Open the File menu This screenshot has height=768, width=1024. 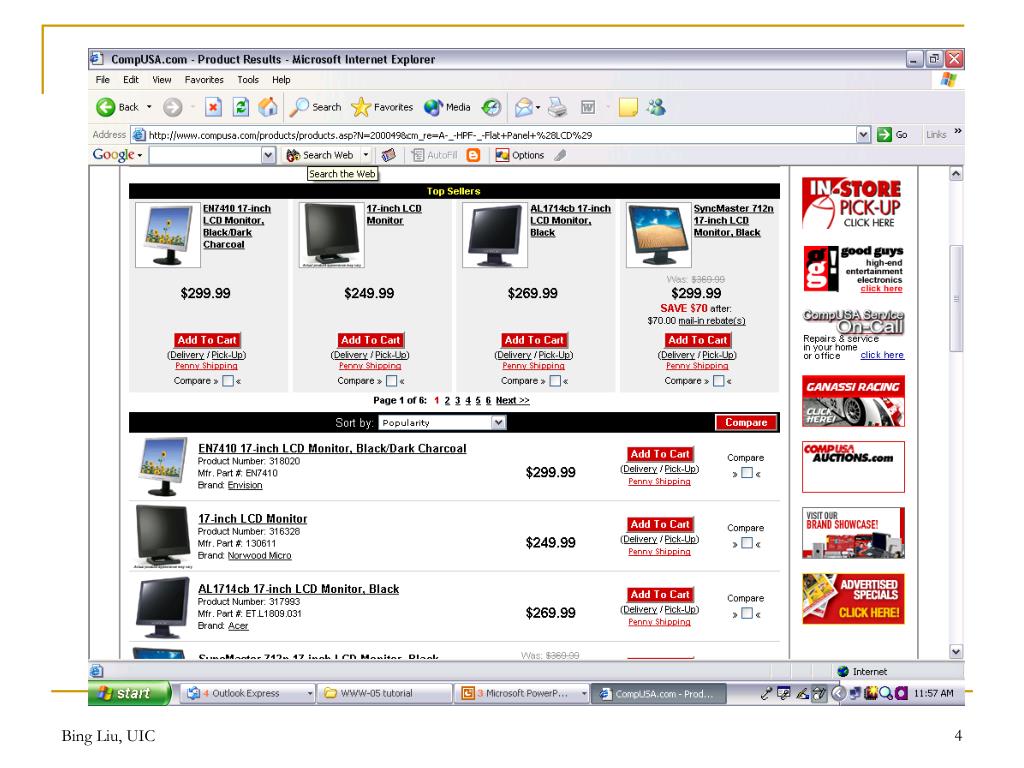[x=103, y=80]
